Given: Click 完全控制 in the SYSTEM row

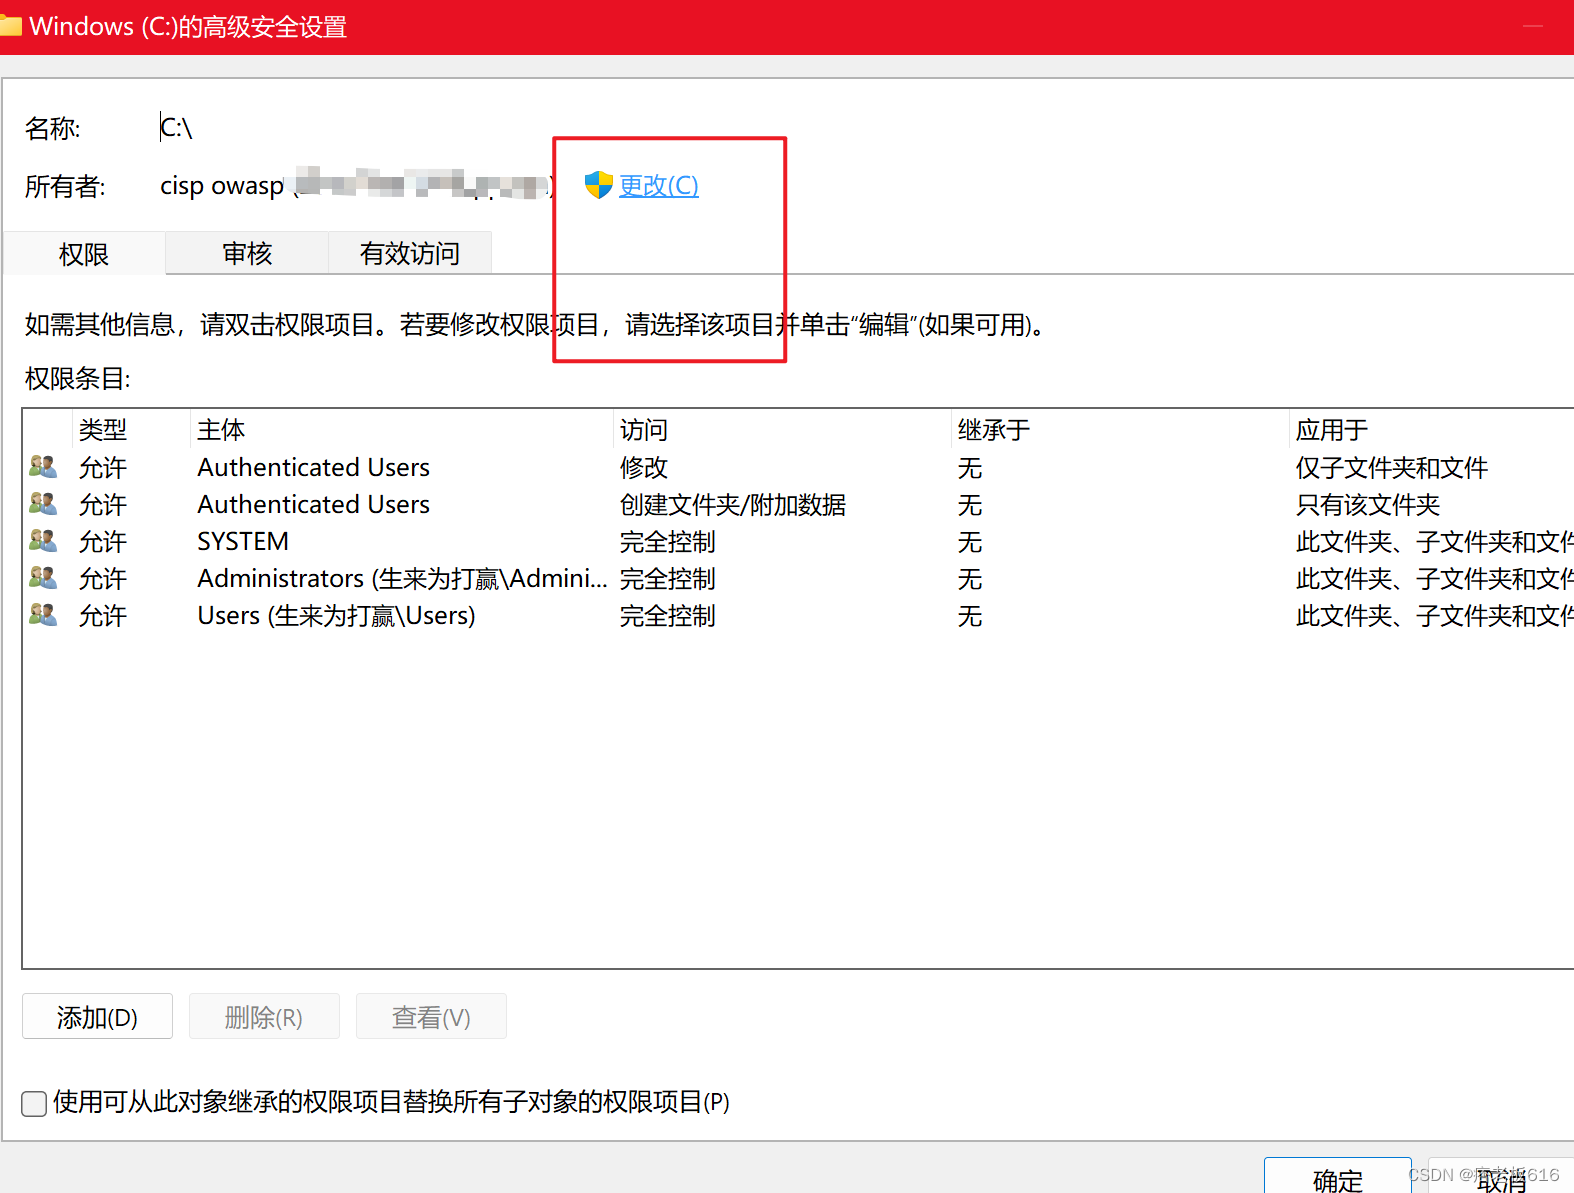Looking at the screenshot, I should click(668, 541).
